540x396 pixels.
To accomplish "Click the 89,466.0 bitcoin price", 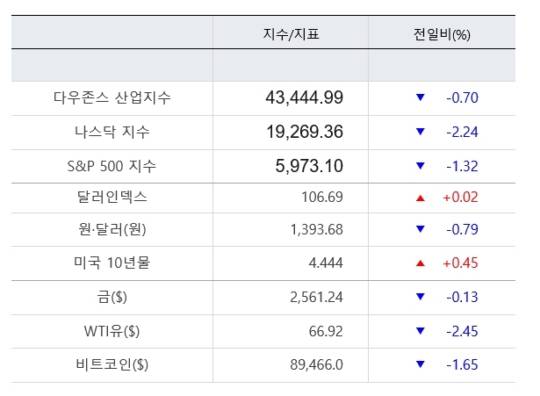I will [316, 365].
